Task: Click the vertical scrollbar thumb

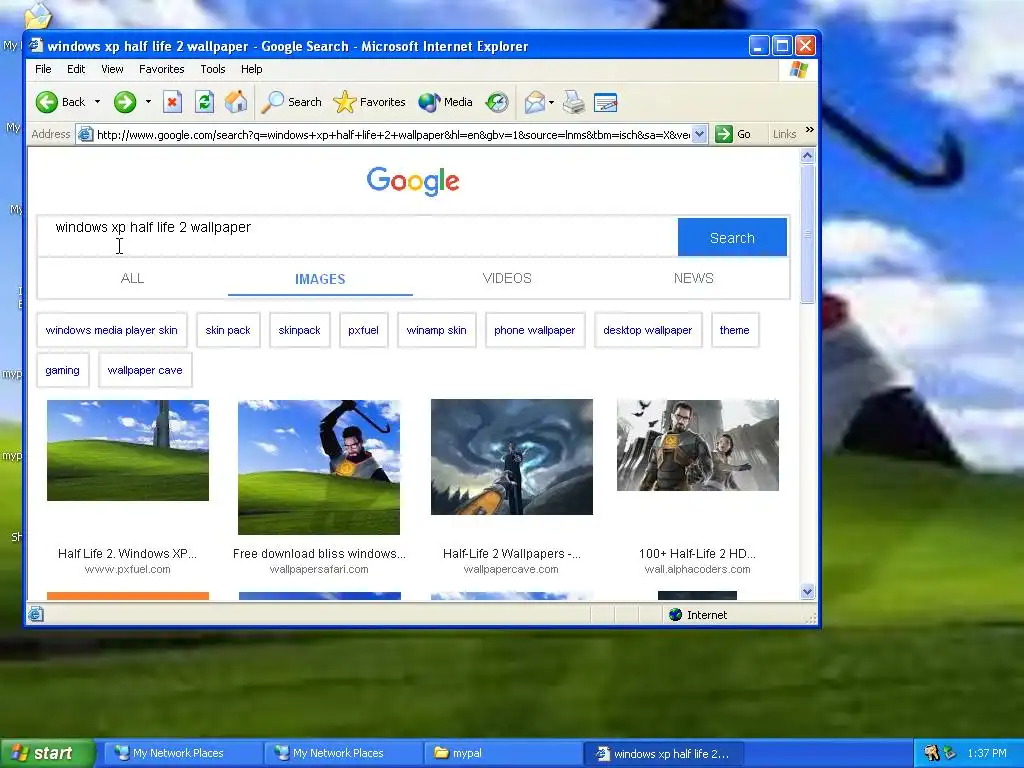Action: (807, 234)
